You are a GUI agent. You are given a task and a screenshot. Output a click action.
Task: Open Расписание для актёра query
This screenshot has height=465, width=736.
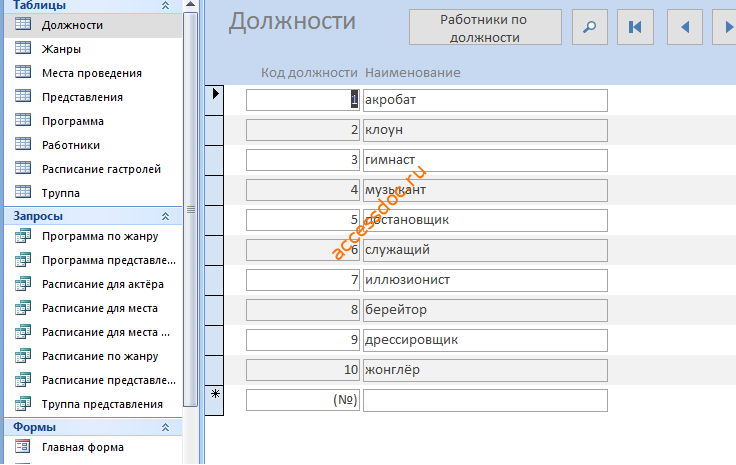pyautogui.click(x=103, y=284)
